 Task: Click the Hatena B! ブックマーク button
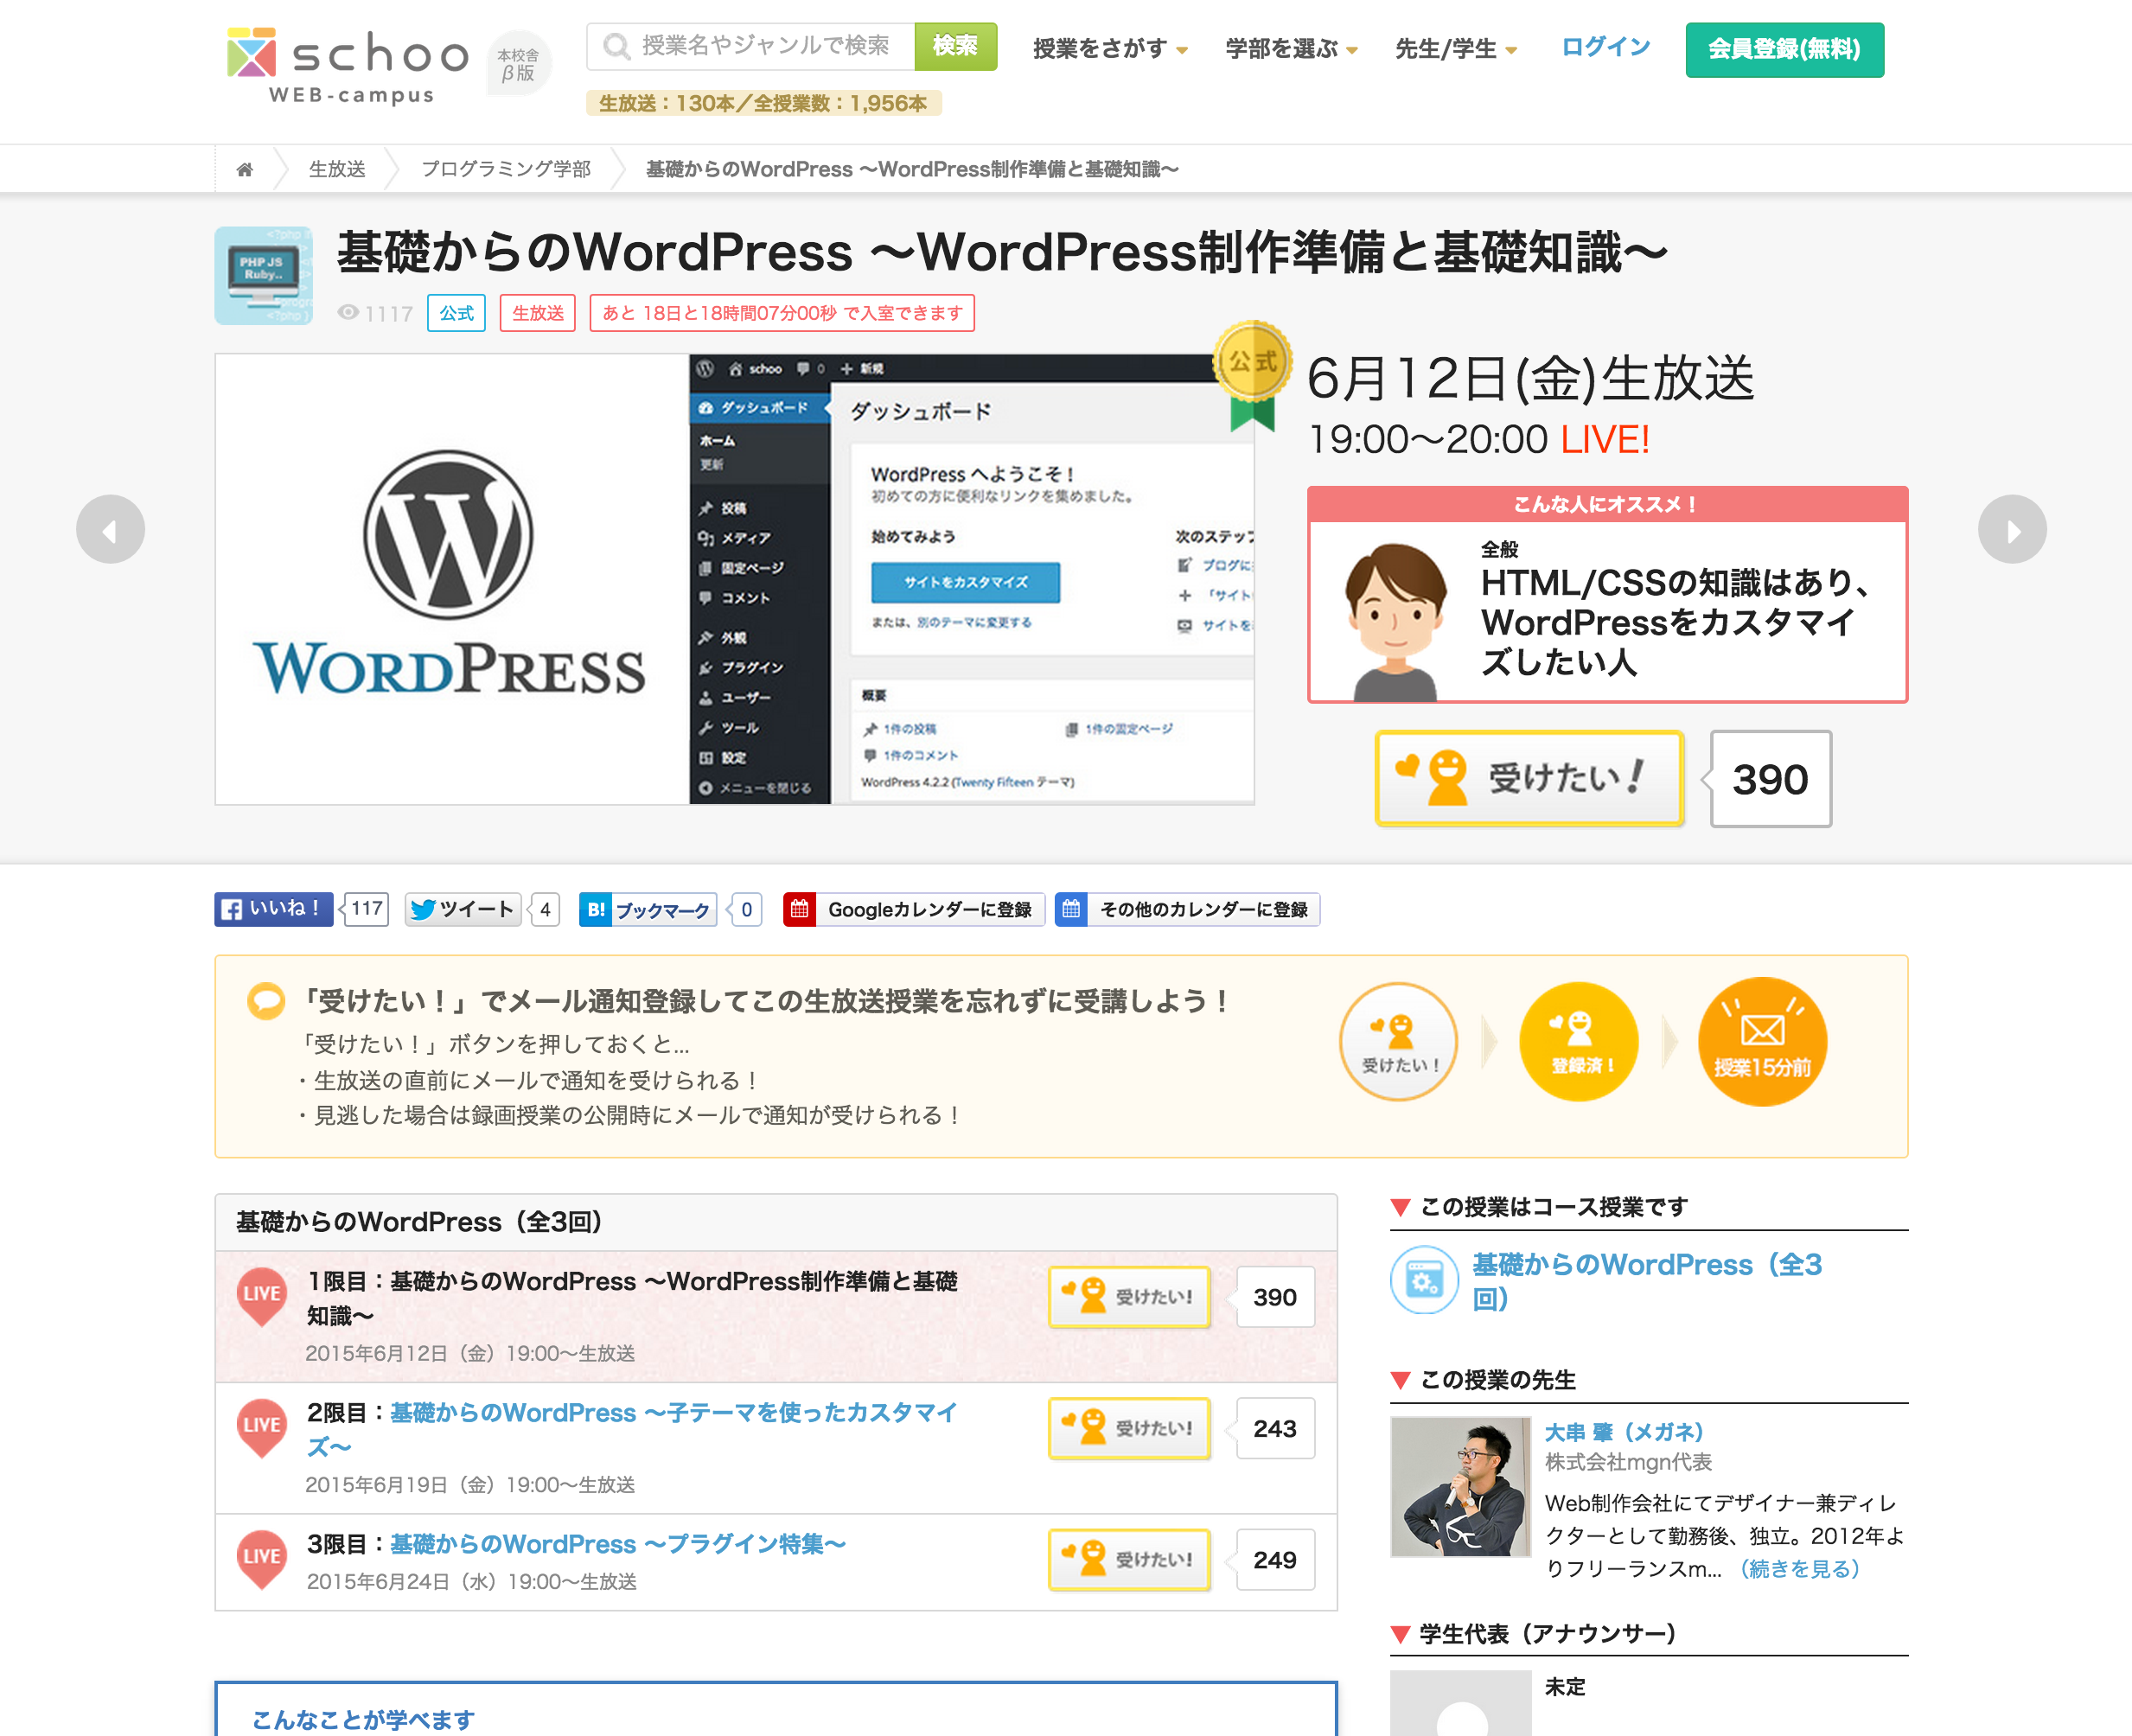[x=648, y=909]
